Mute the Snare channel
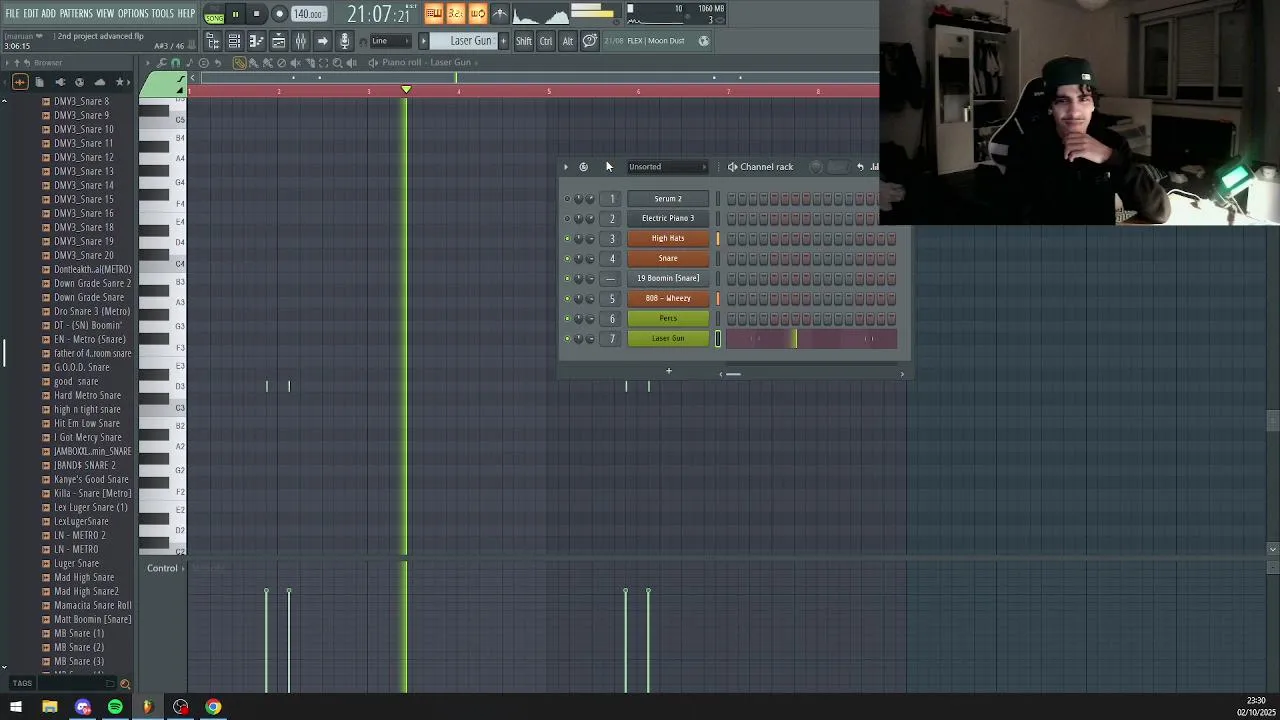The height and width of the screenshot is (720, 1280). click(567, 258)
